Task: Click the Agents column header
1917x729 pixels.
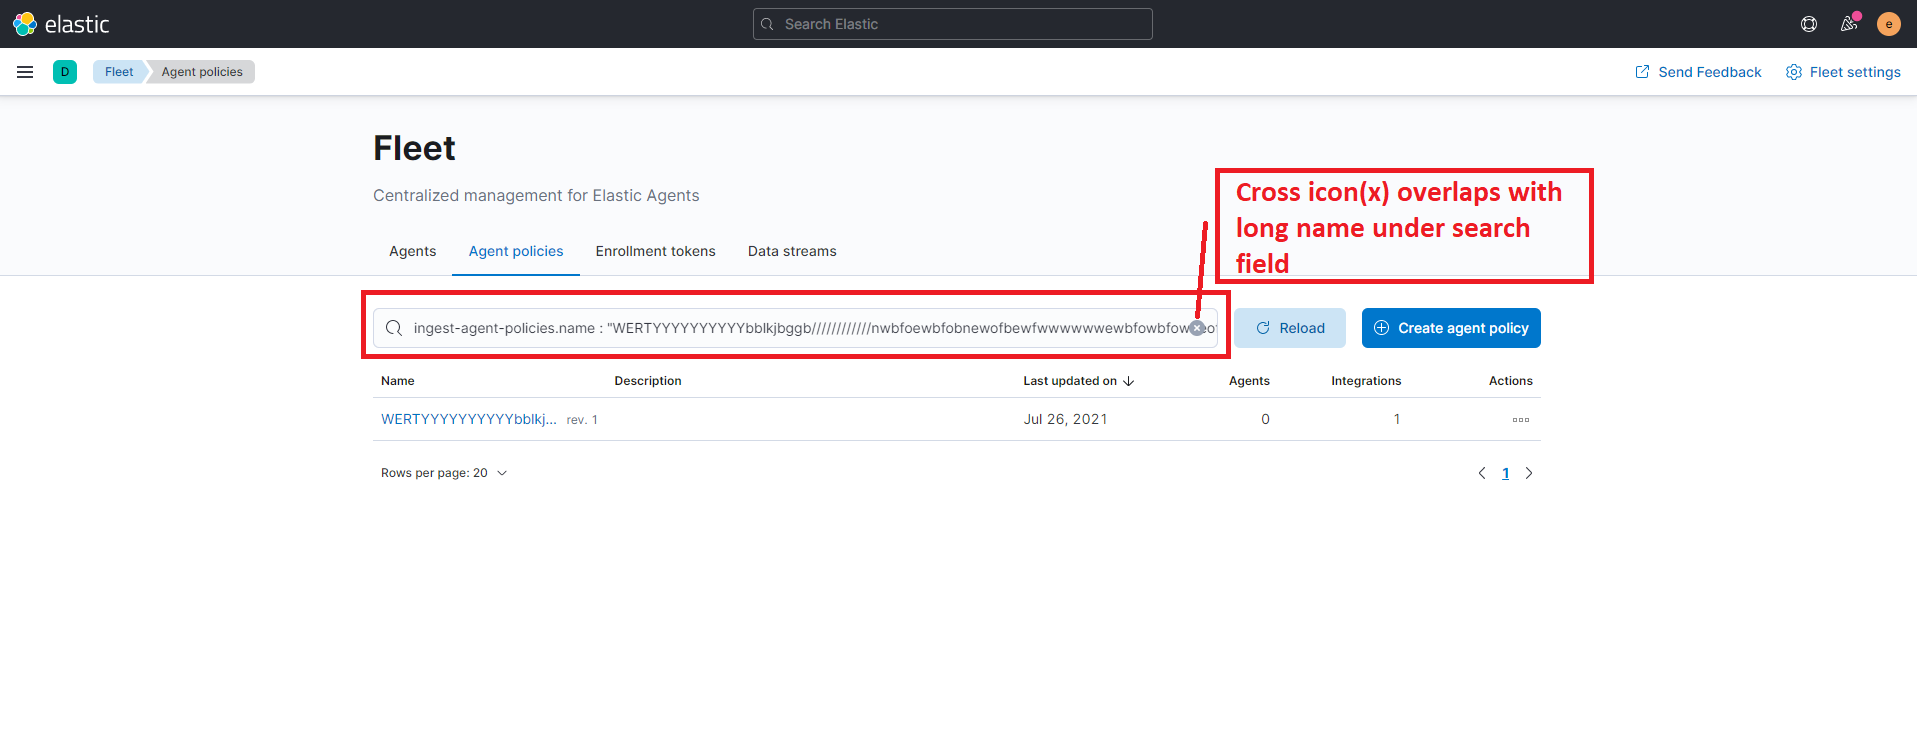Action: tap(1249, 381)
